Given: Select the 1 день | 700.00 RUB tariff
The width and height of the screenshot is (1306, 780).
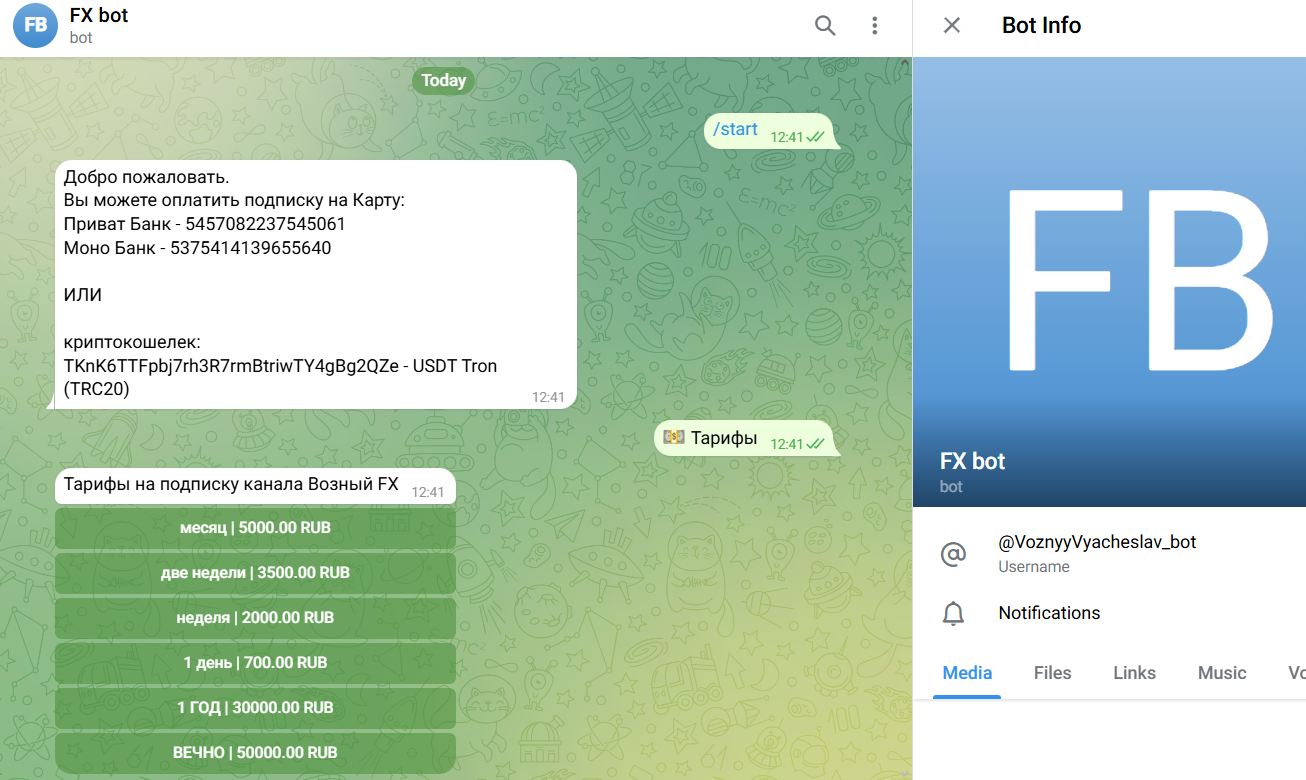Looking at the screenshot, I should pyautogui.click(x=255, y=663).
